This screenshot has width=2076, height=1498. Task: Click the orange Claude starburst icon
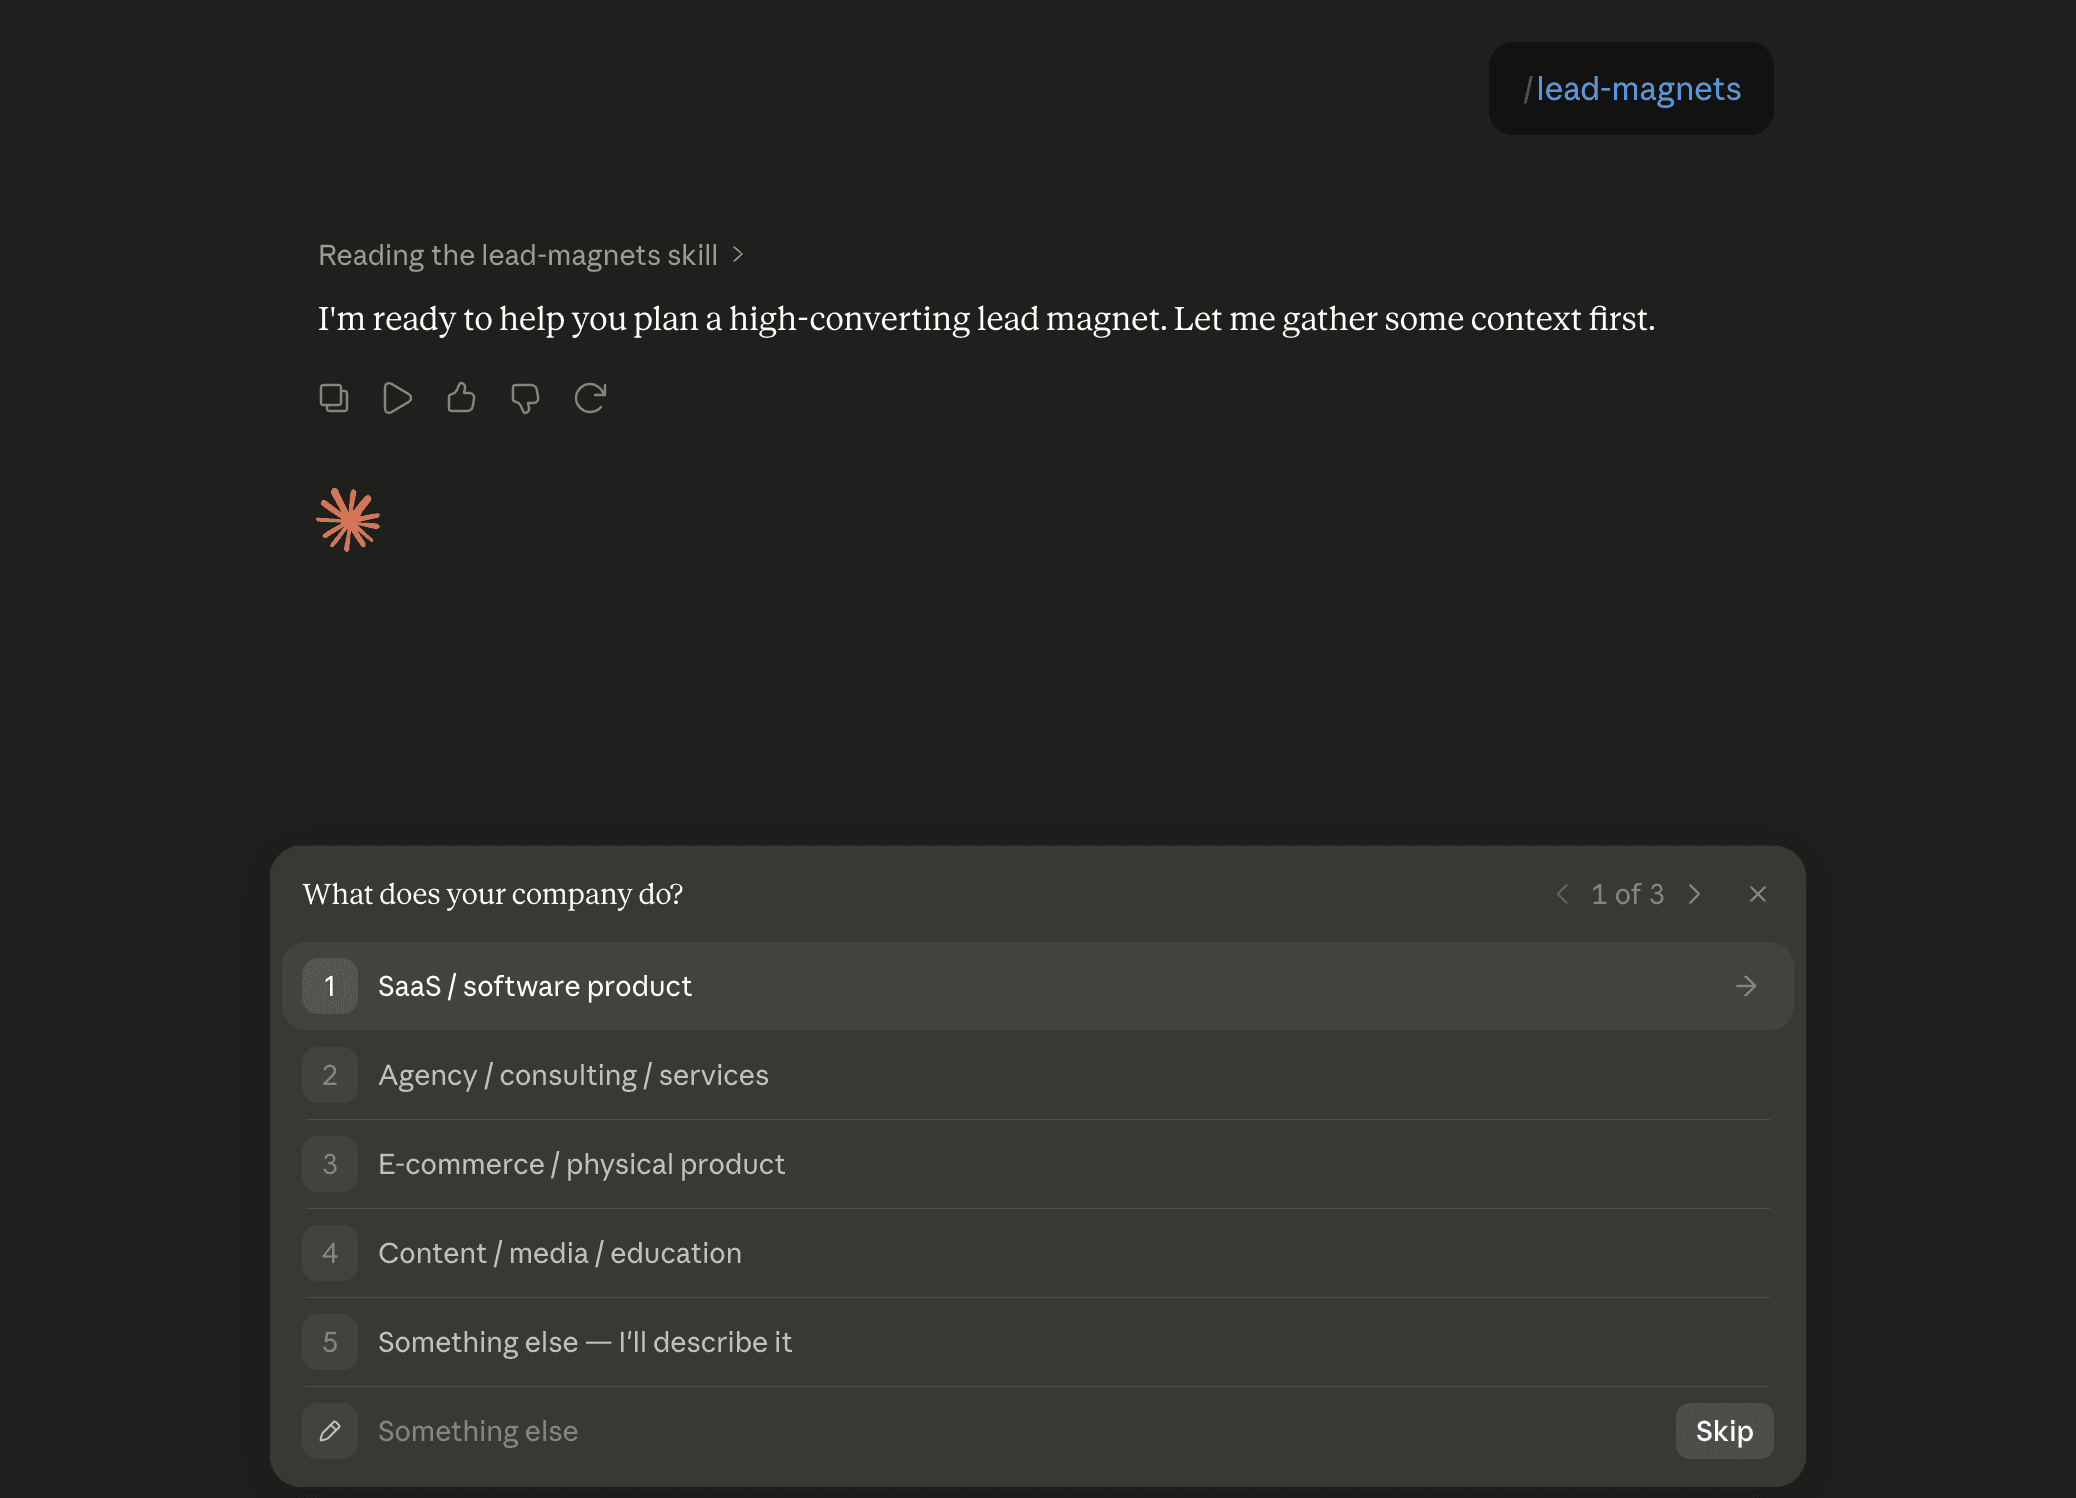point(348,520)
